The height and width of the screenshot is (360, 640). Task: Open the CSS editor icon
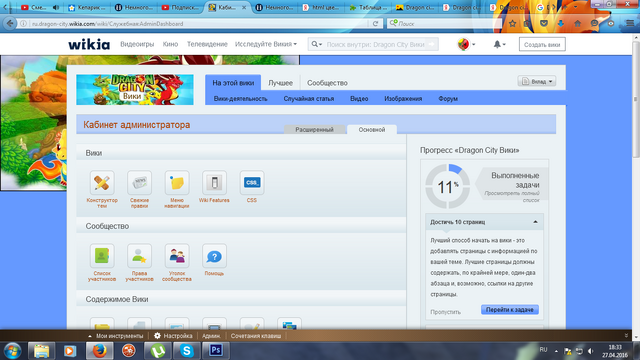(x=252, y=183)
